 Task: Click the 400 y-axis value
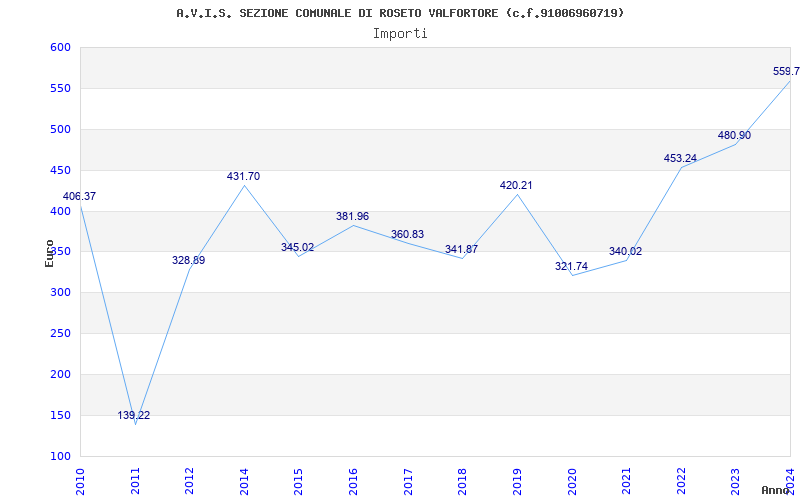pos(60,211)
